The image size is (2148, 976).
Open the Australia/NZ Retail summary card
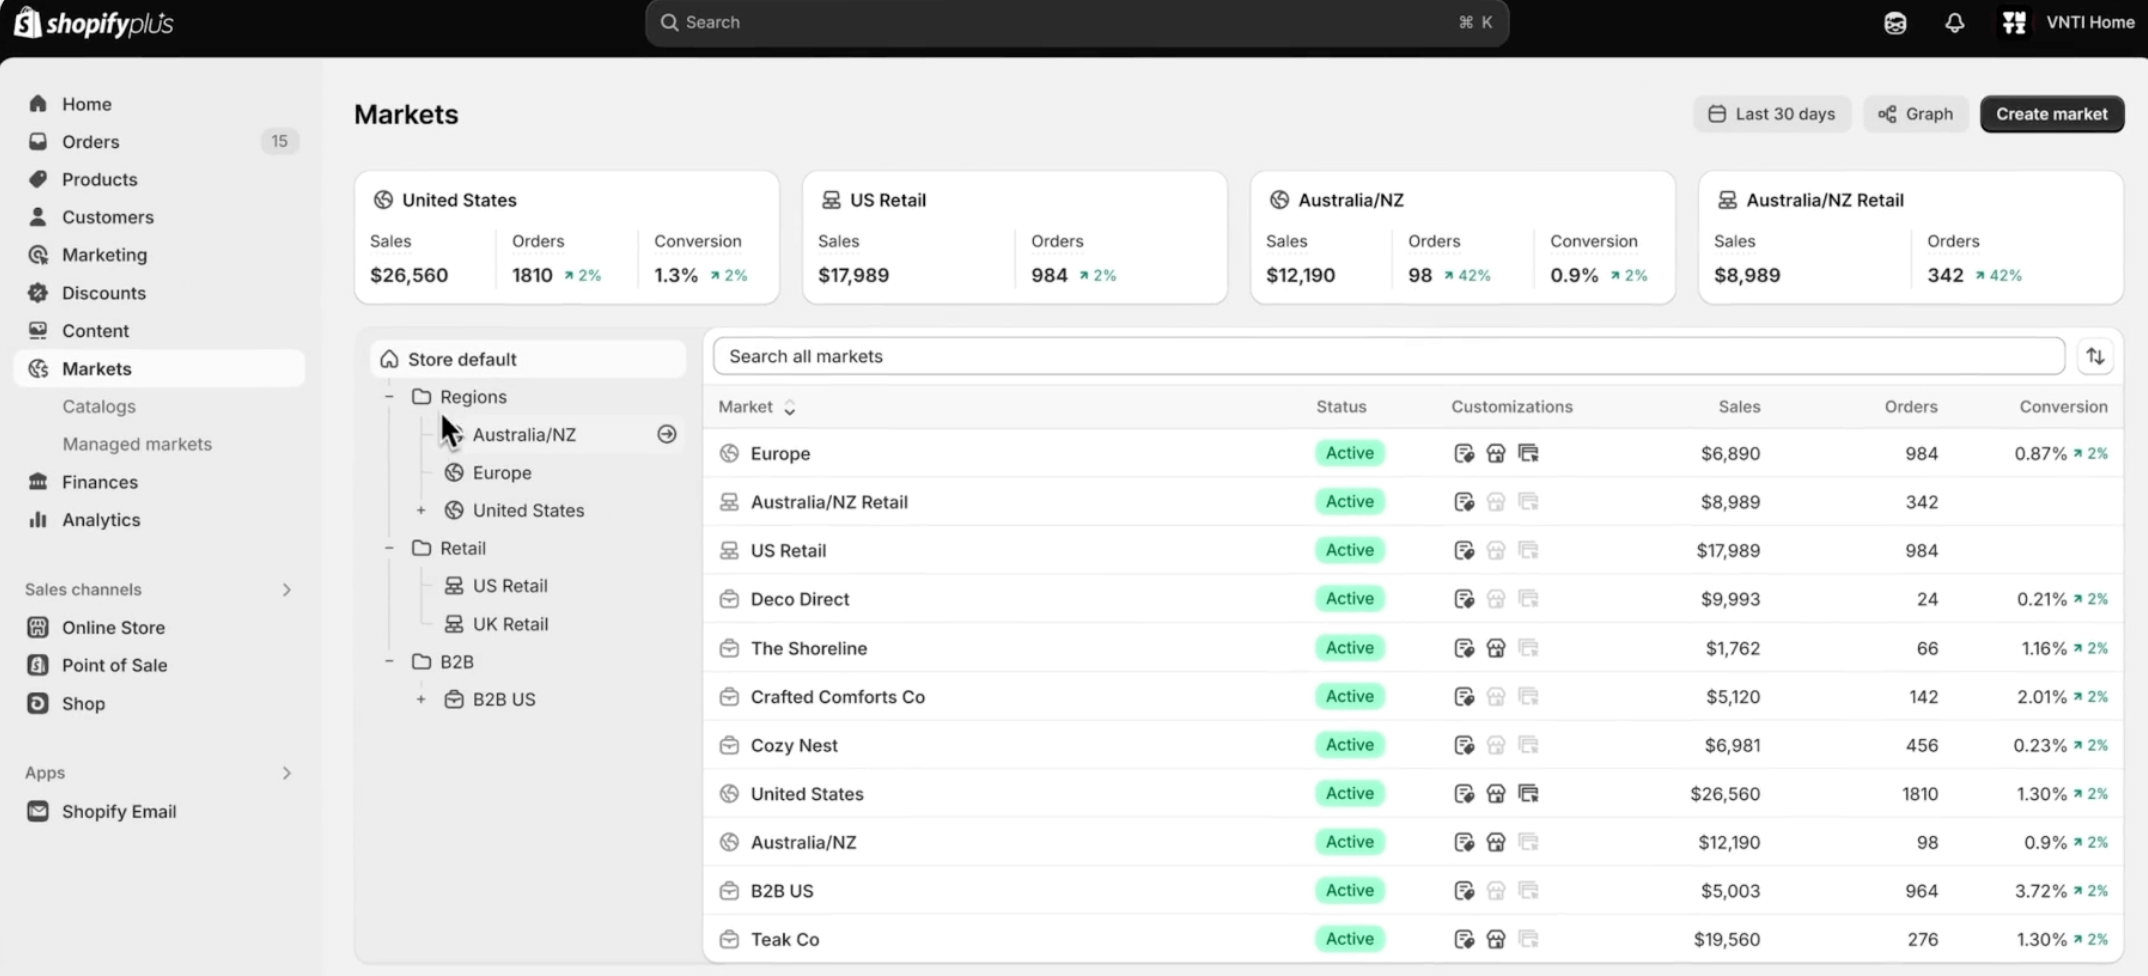coord(1910,237)
